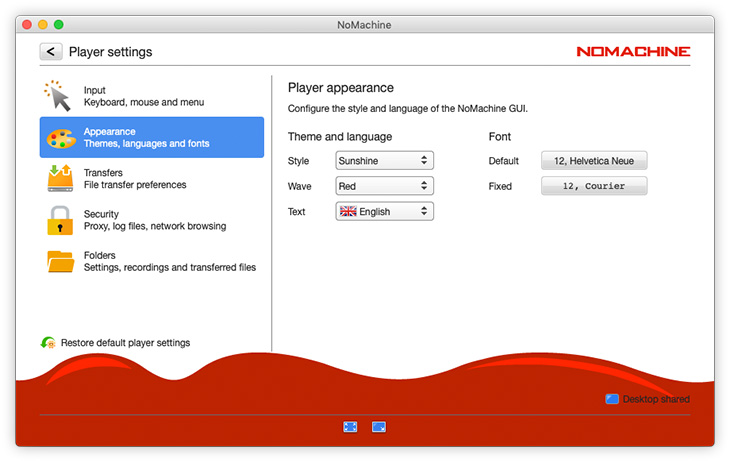Change Fixed font 12, Courier
Image resolution: width=730 pixels, height=461 pixels.
coord(594,186)
